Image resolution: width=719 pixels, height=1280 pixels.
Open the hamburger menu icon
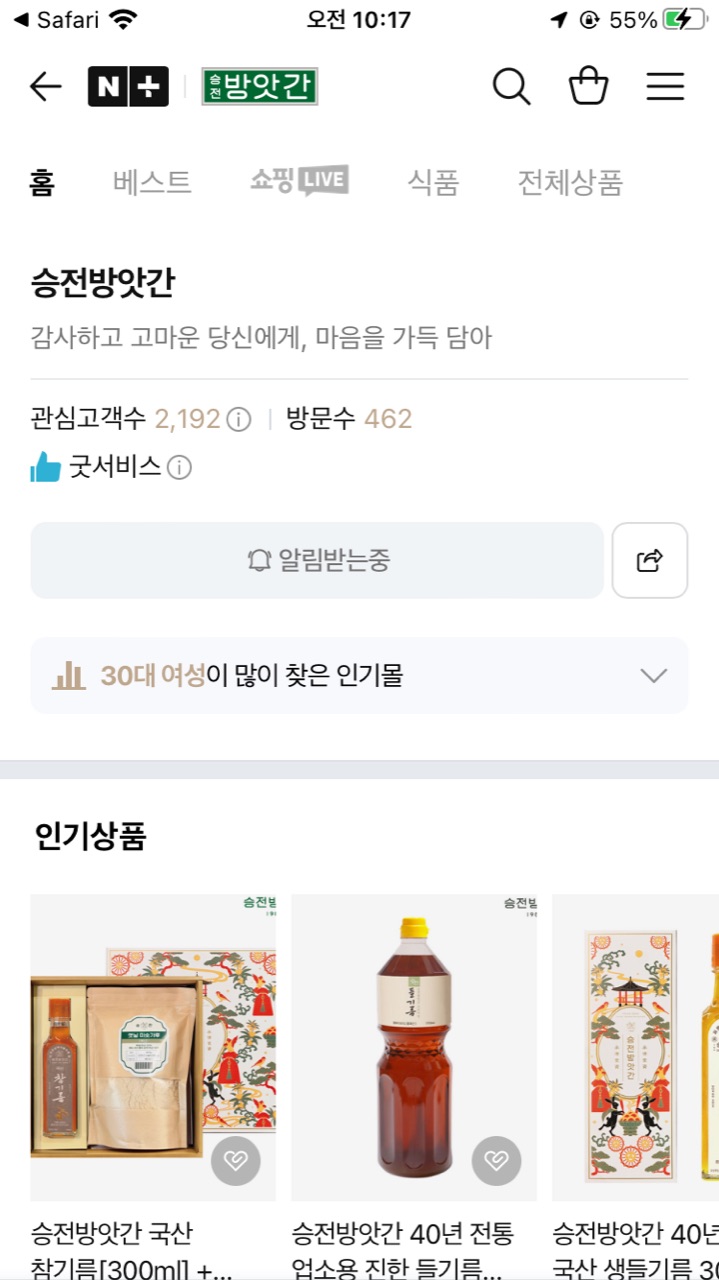click(x=665, y=87)
